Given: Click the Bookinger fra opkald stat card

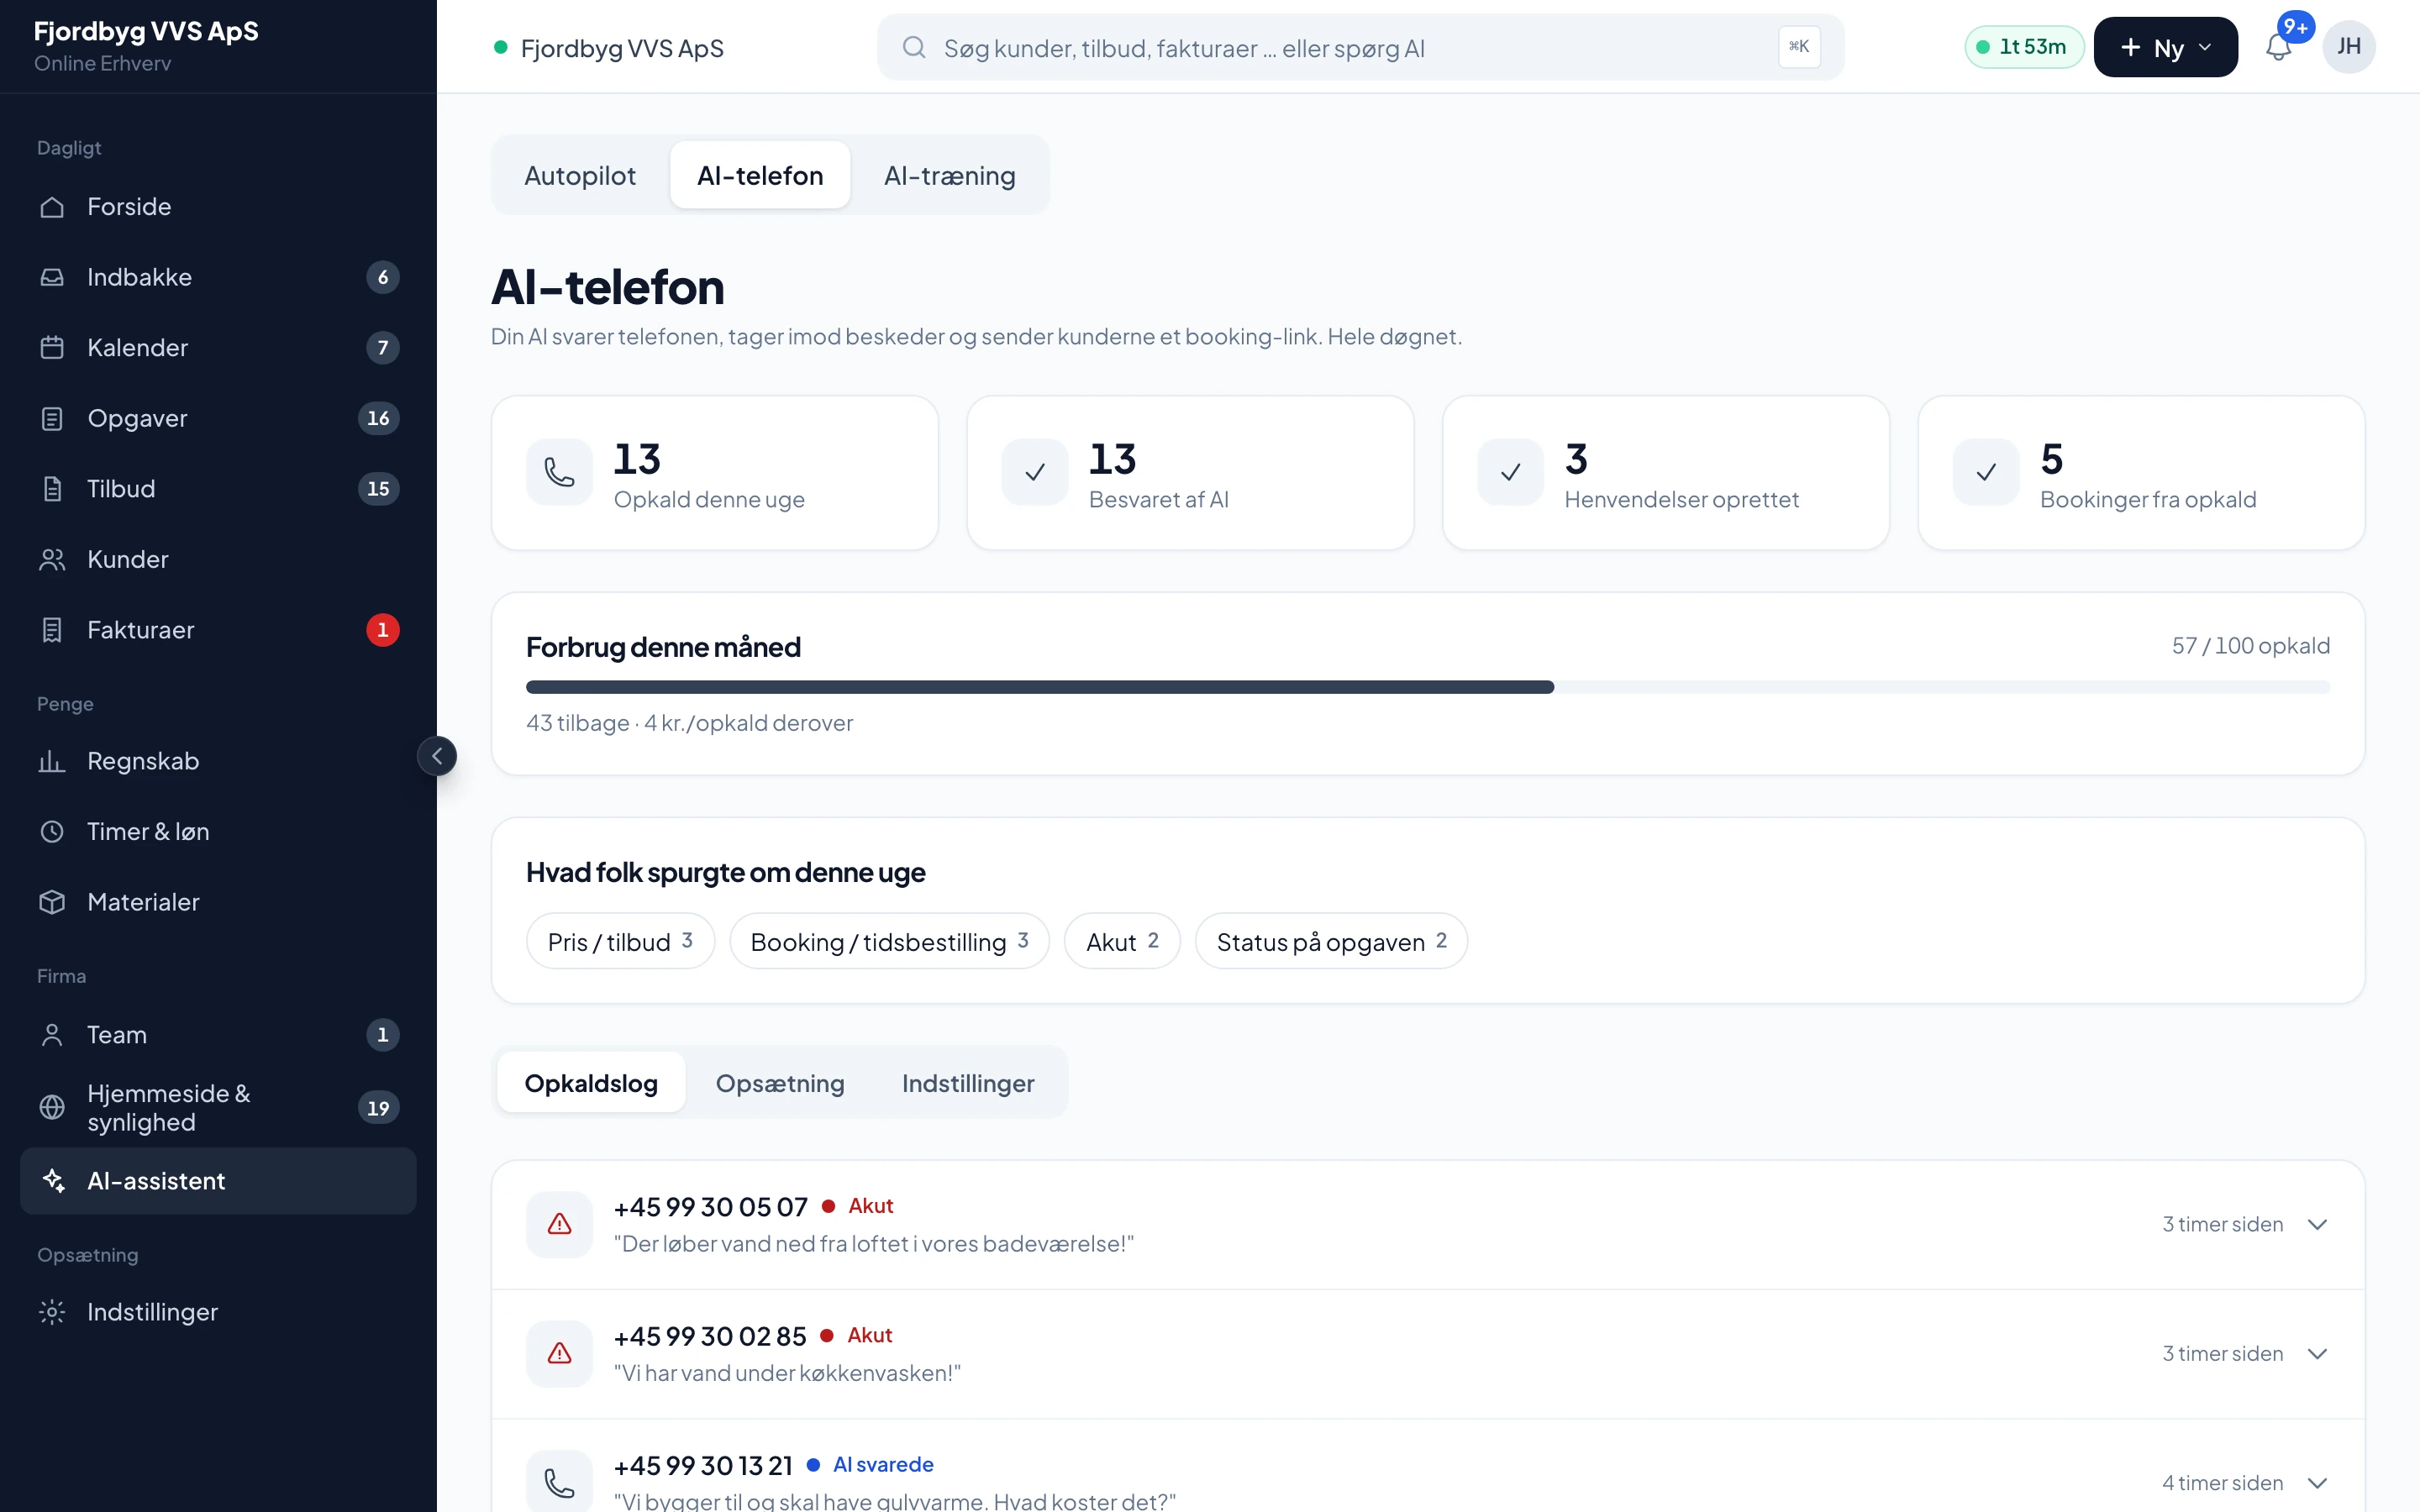Looking at the screenshot, I should click(2141, 472).
